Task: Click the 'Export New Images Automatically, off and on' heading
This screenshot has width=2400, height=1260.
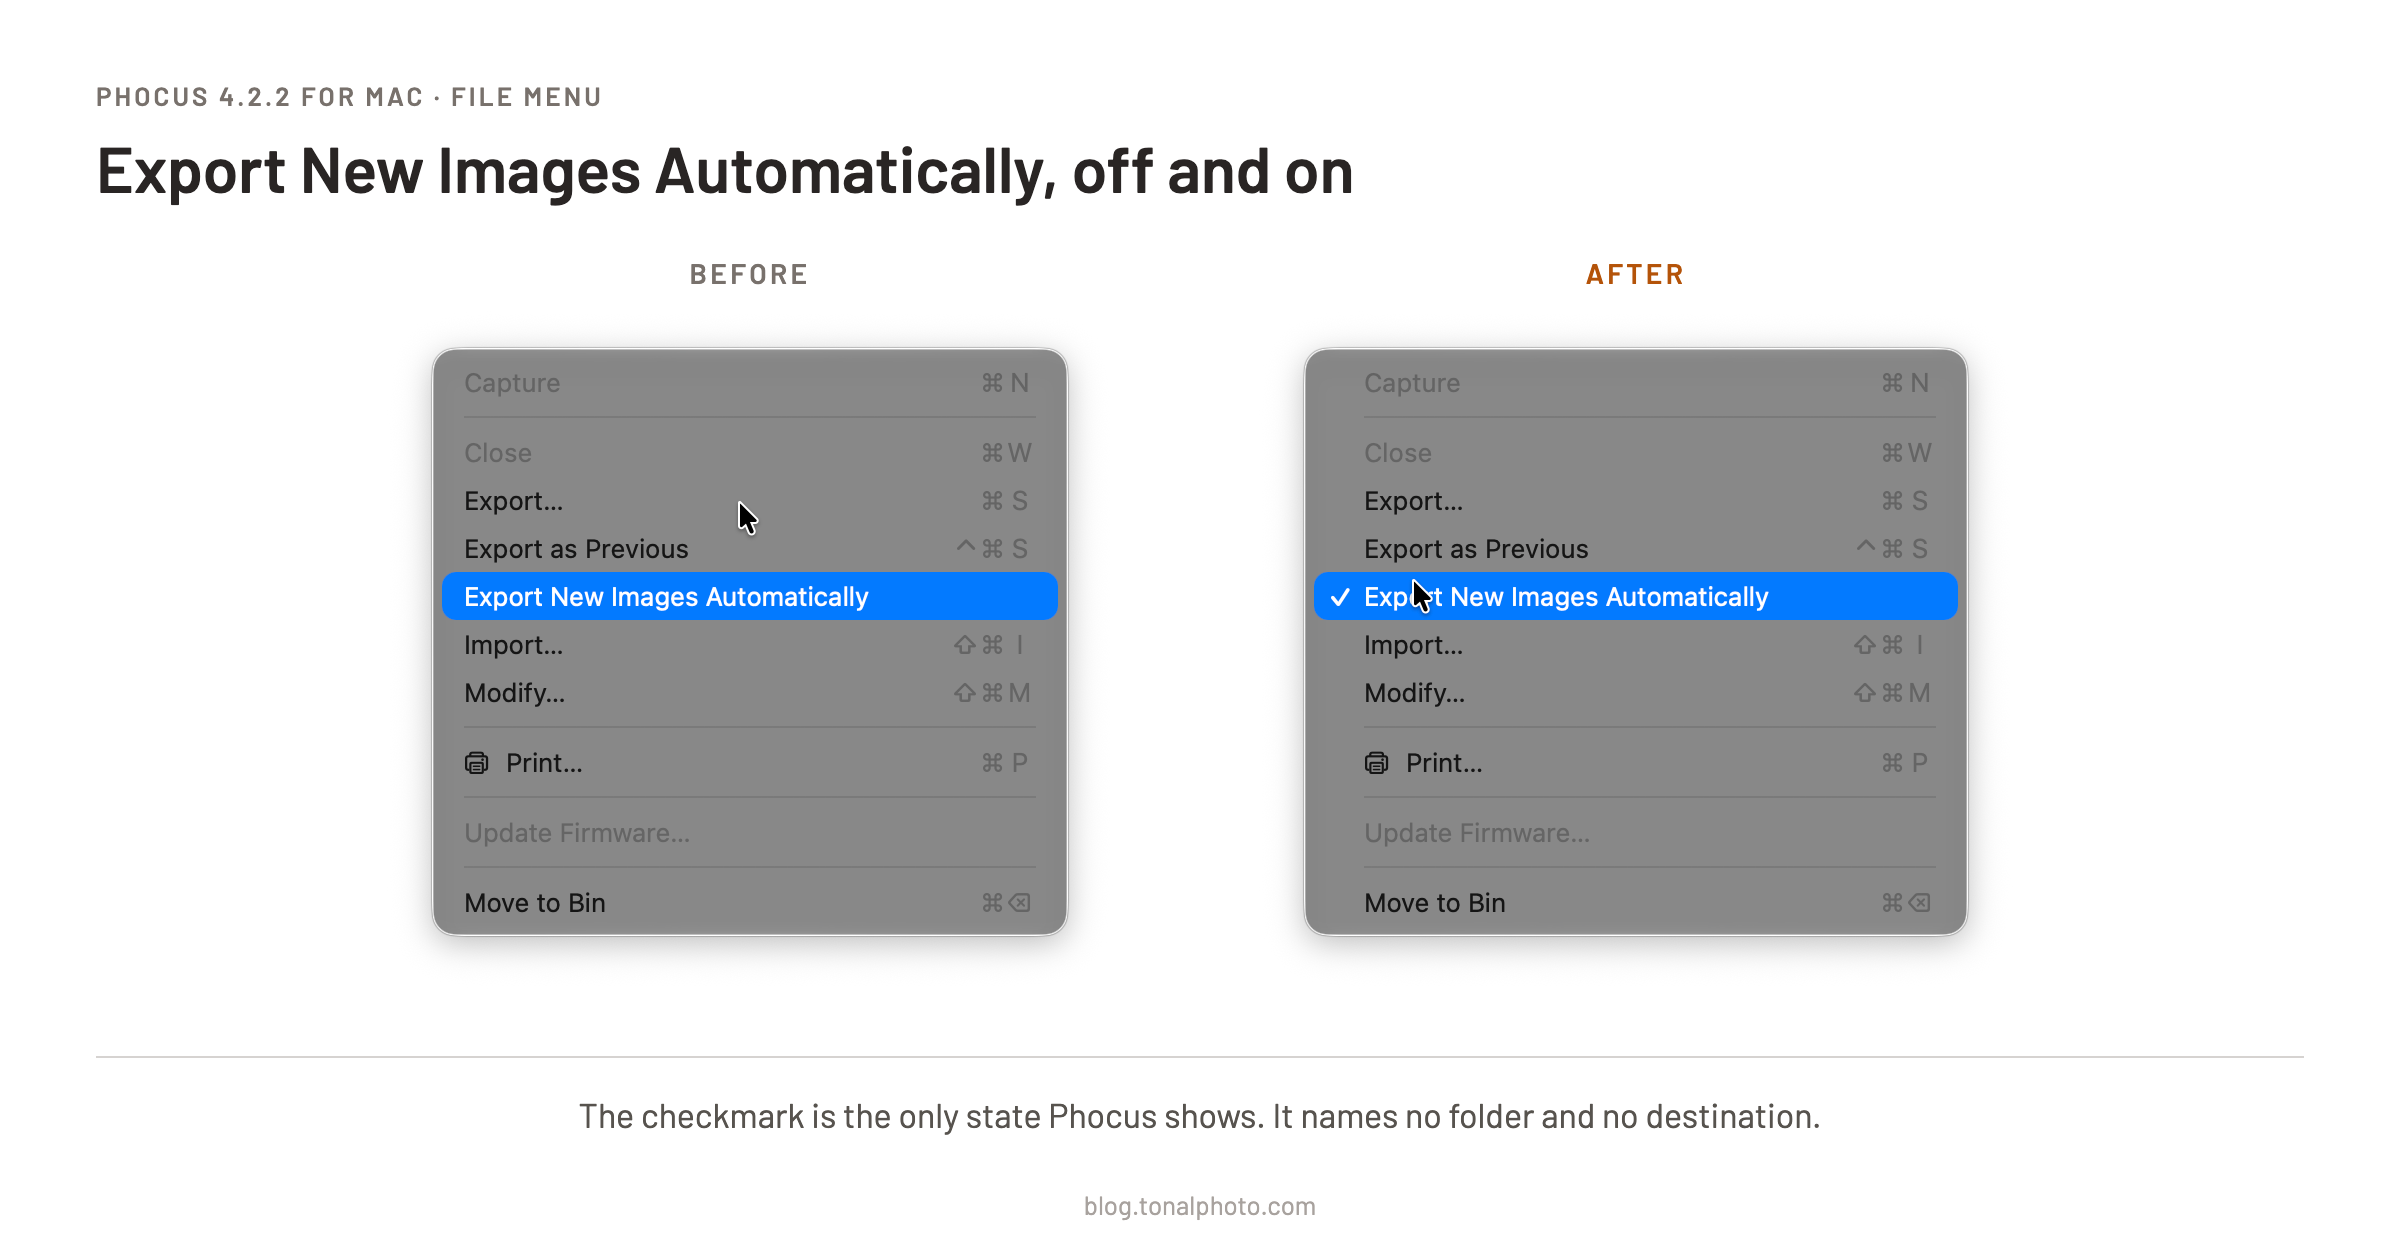Action: 725,172
